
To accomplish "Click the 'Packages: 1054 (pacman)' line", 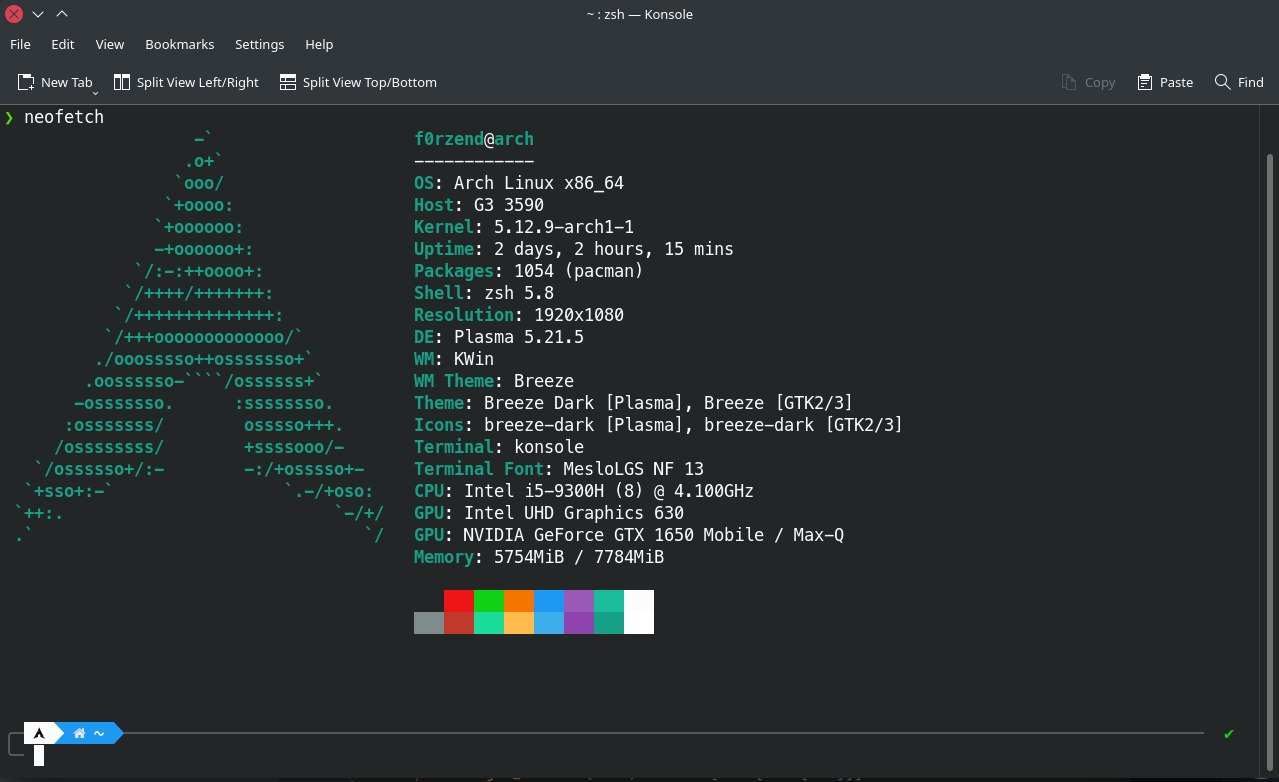I will pyautogui.click(x=529, y=271).
